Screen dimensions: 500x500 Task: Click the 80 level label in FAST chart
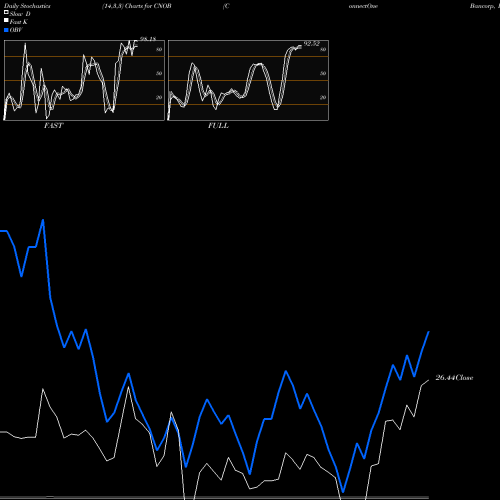tap(159, 49)
